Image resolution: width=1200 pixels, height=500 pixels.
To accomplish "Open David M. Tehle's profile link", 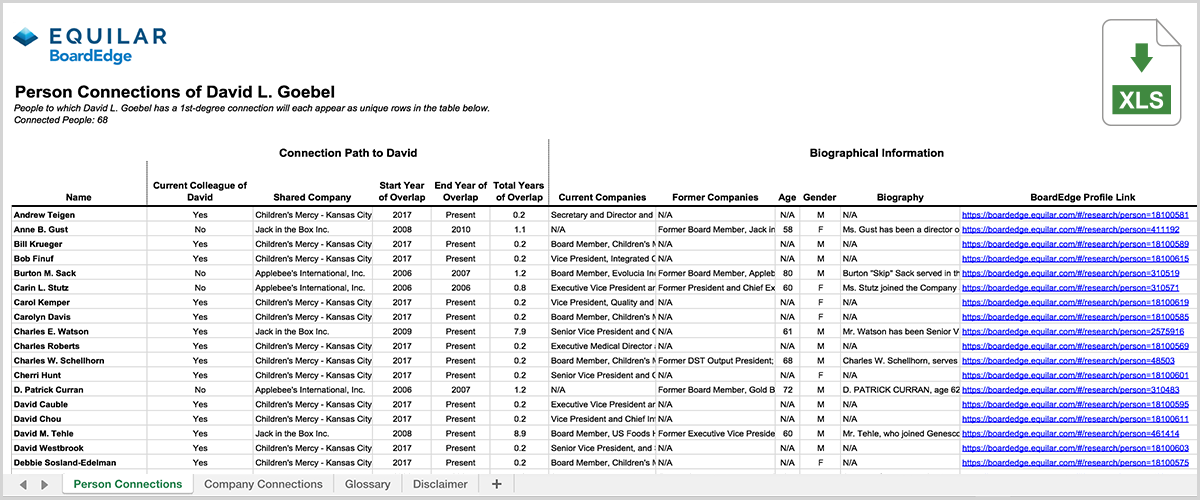I will click(x=1072, y=433).
